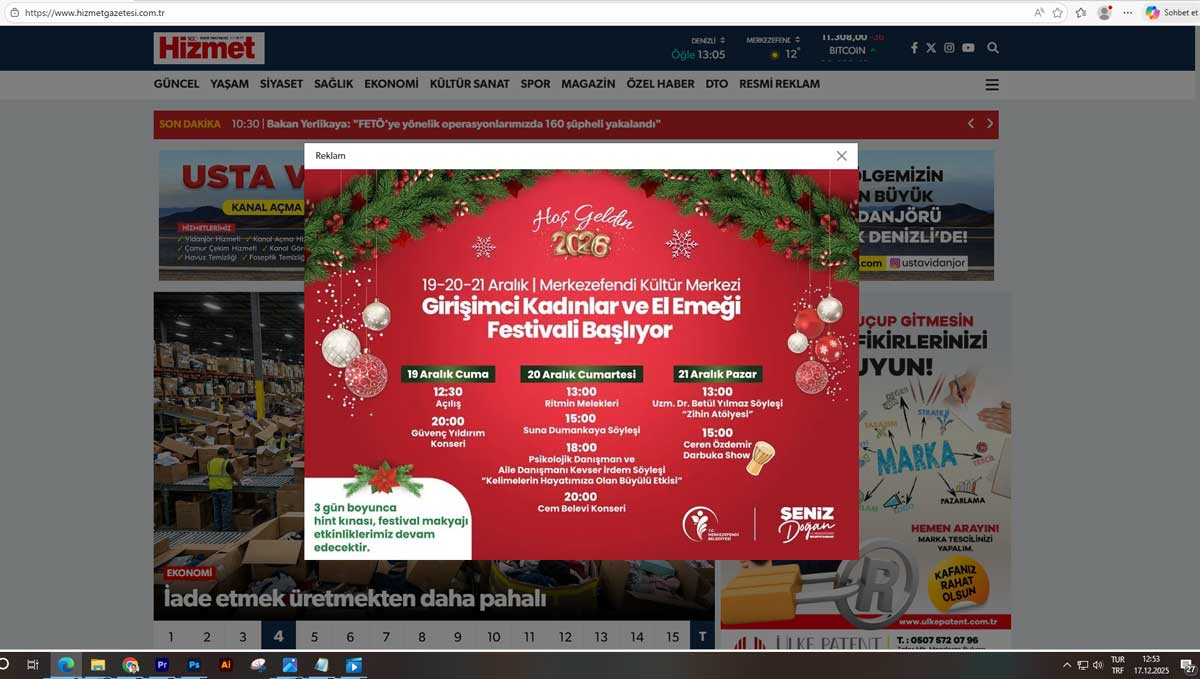Screen dimensions: 1200x679
Task: Open the Facebook page icon
Action: click(x=913, y=48)
